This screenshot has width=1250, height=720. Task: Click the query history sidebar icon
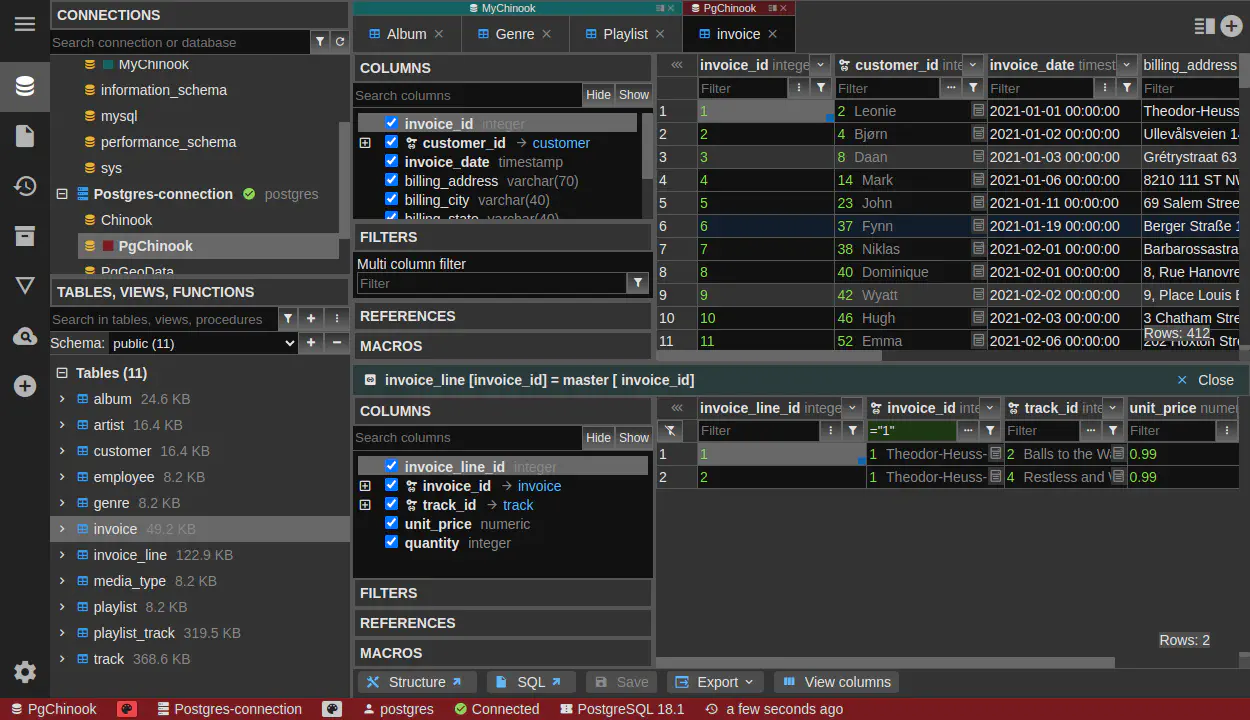(x=25, y=186)
